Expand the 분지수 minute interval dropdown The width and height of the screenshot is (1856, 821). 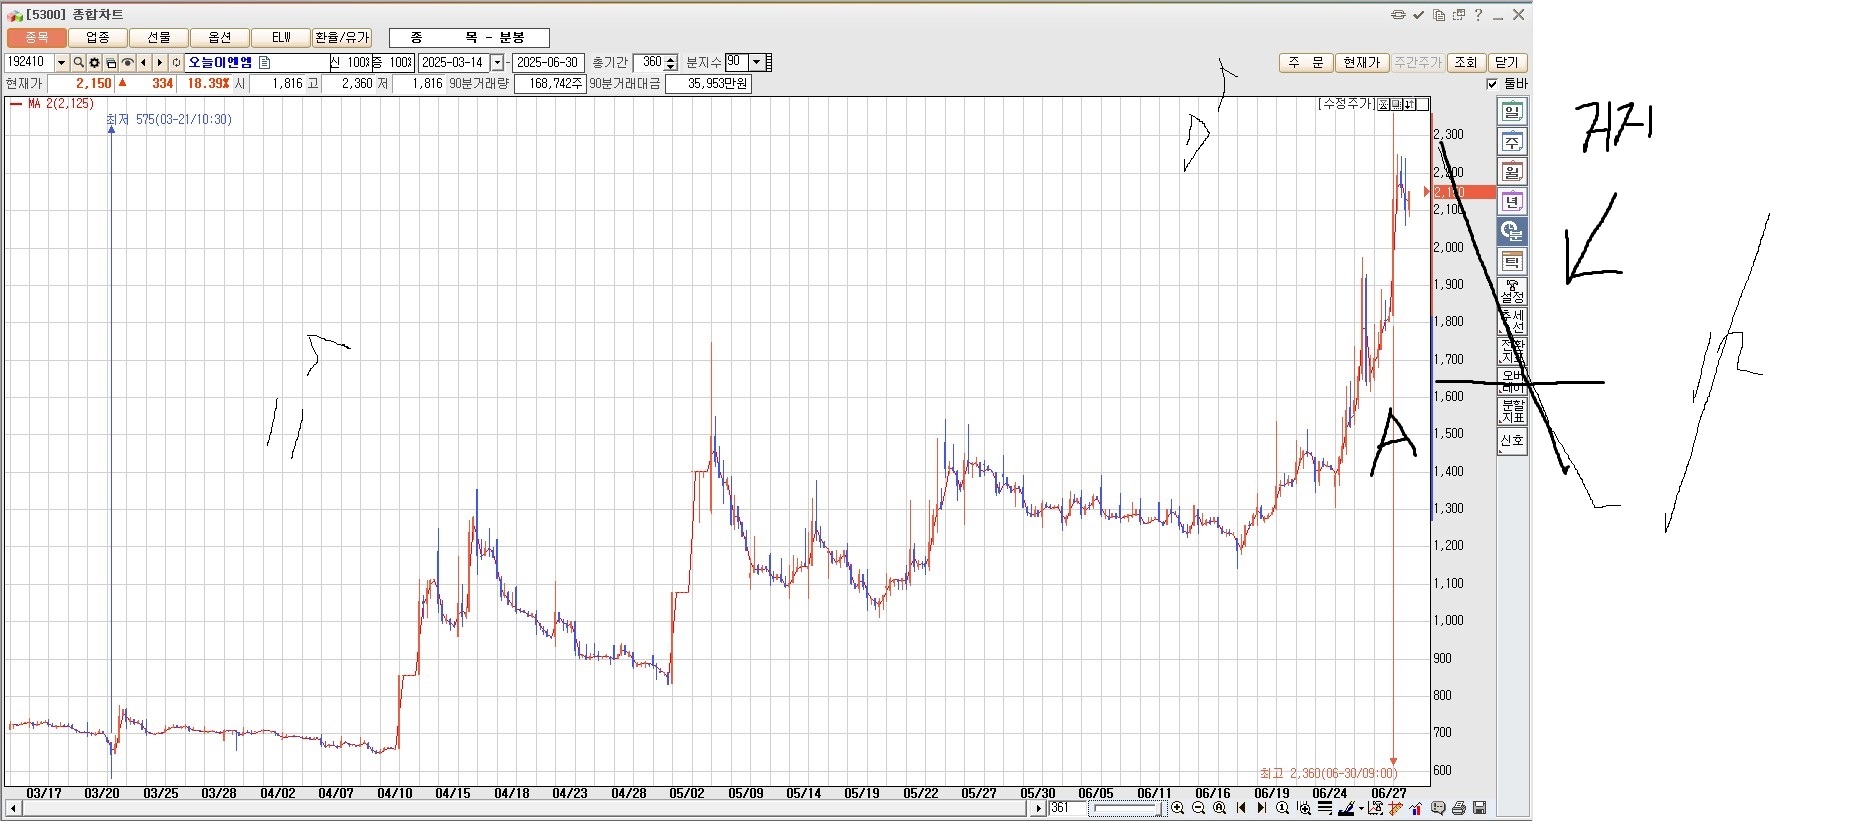[x=756, y=62]
